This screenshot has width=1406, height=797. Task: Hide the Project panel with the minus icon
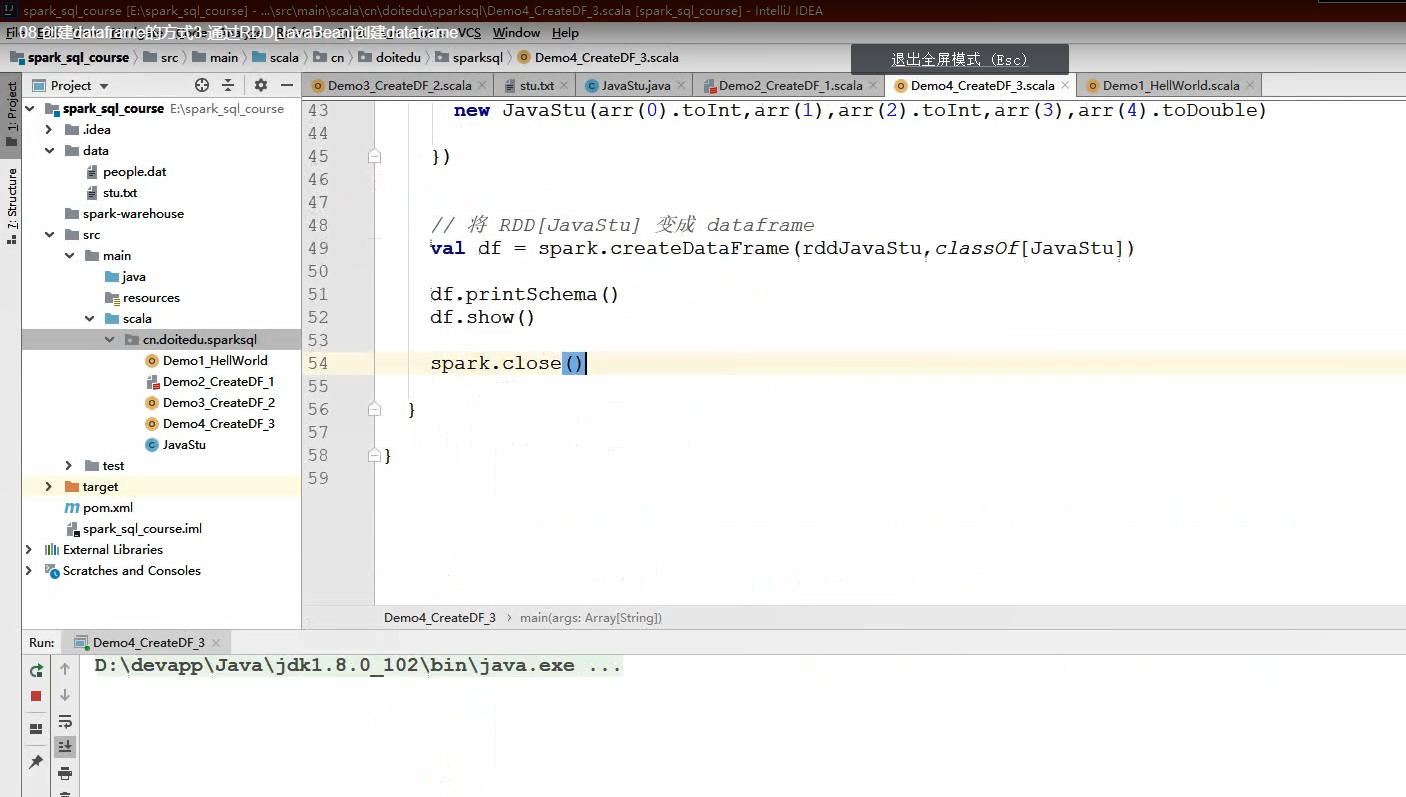point(287,85)
